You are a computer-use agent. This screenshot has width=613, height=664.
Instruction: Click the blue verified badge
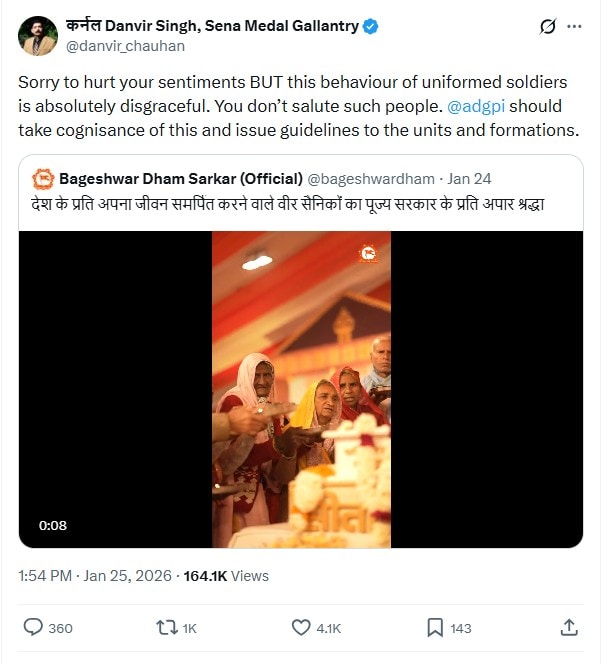[x=371, y=27]
